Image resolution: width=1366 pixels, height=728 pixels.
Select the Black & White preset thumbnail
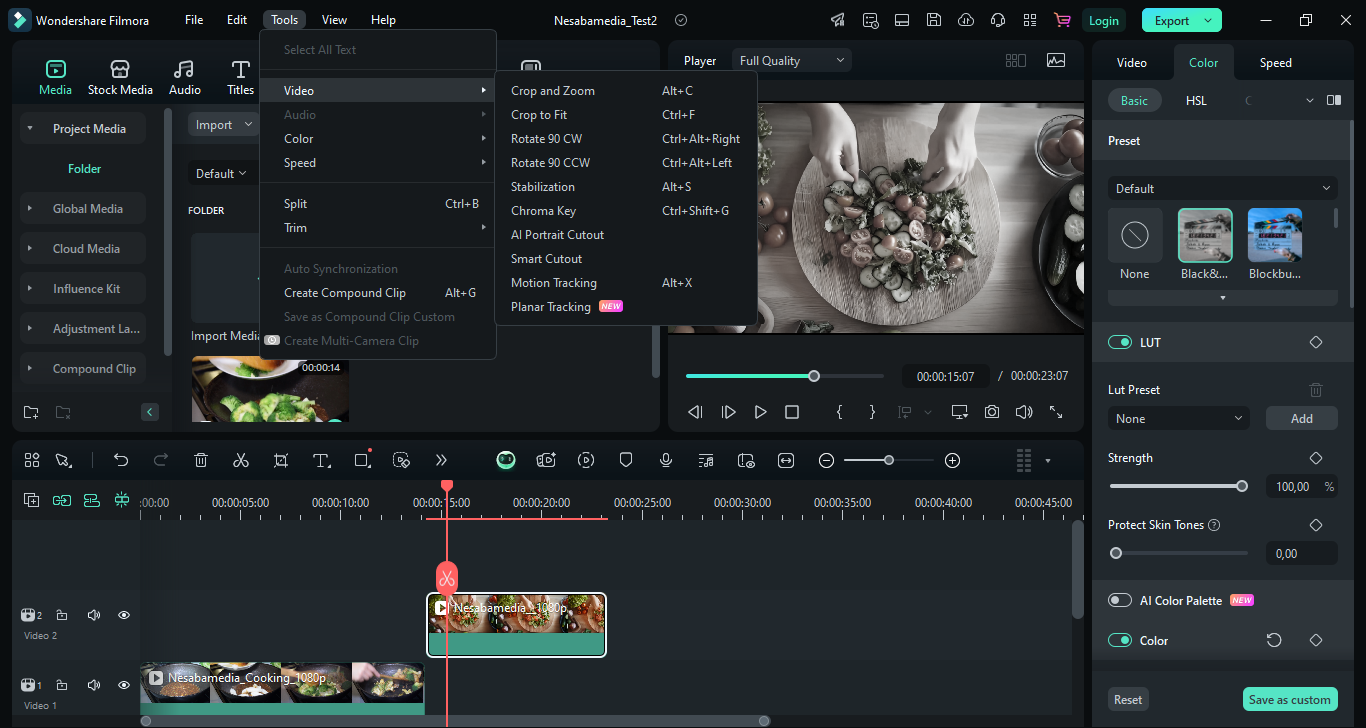pyautogui.click(x=1205, y=236)
